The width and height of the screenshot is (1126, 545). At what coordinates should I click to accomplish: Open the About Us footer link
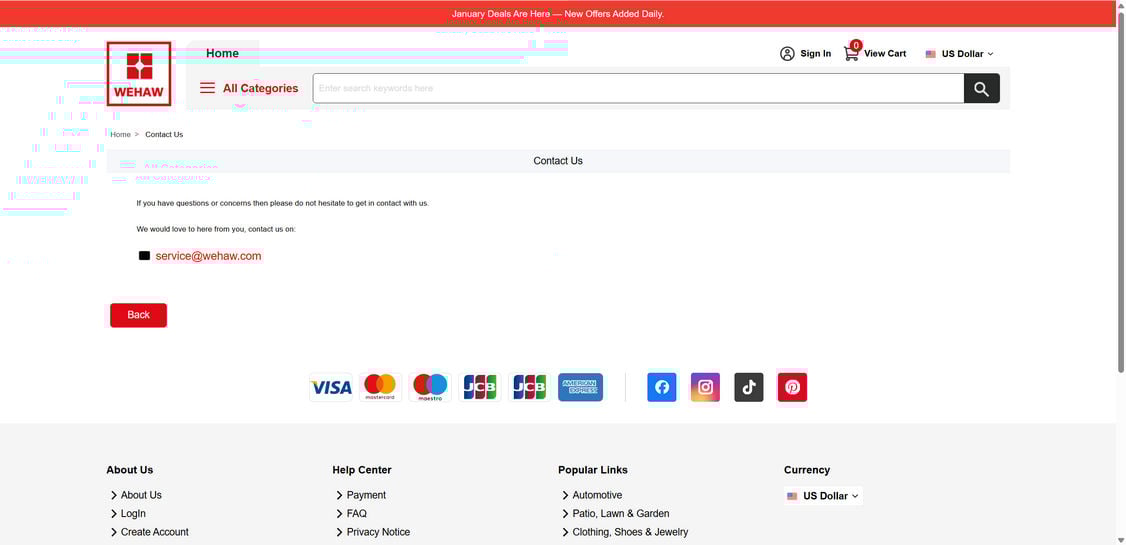coord(141,495)
